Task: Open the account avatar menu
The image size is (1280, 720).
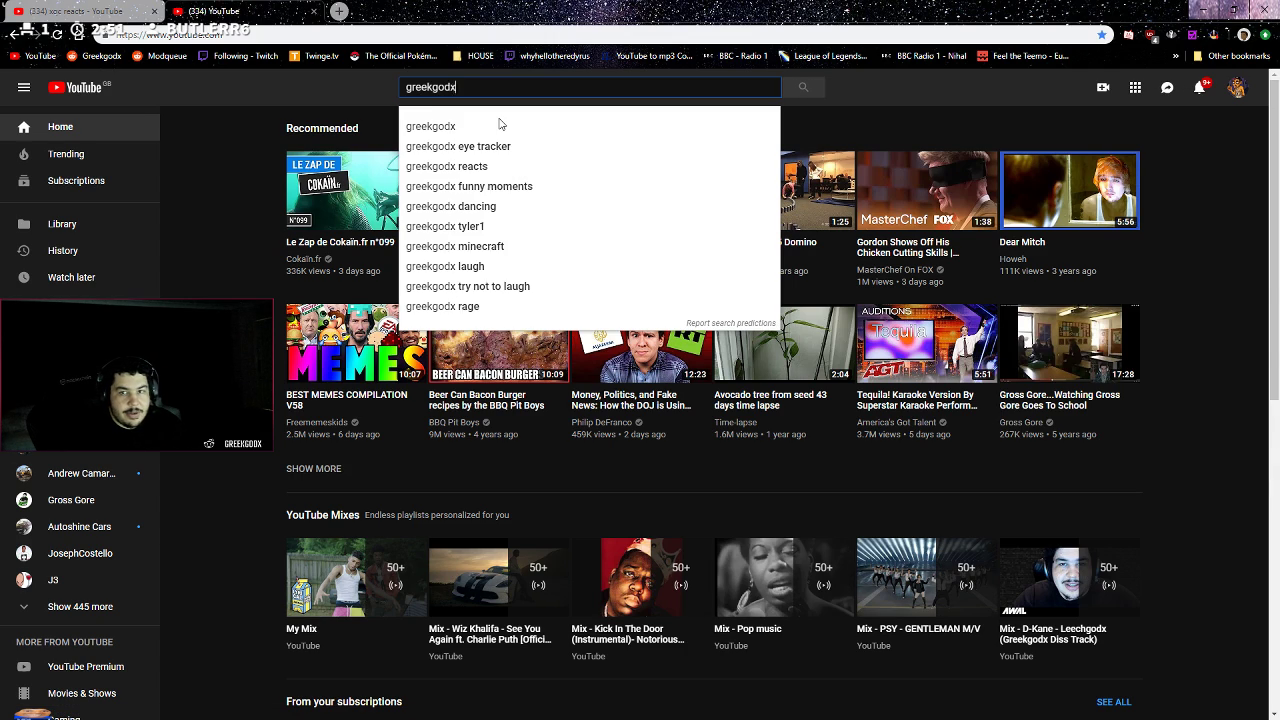Action: [x=1237, y=87]
